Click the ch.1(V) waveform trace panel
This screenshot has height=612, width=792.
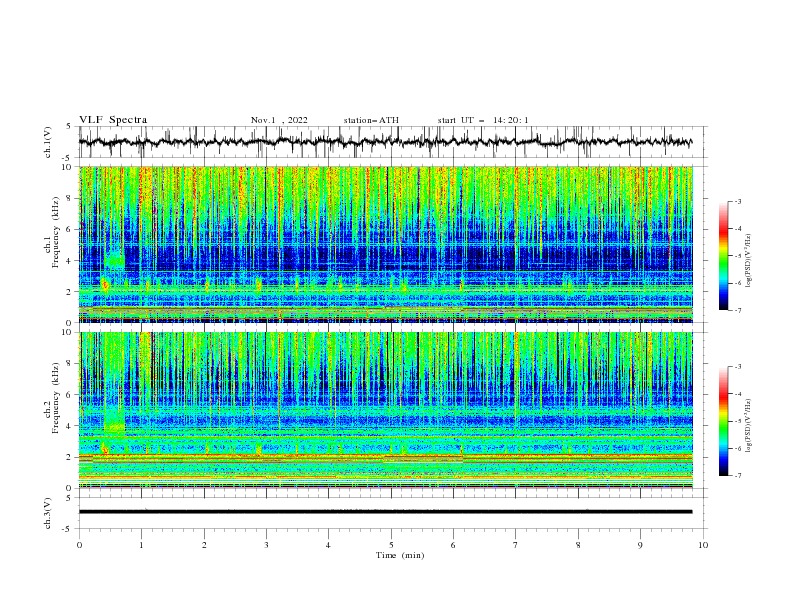click(393, 142)
